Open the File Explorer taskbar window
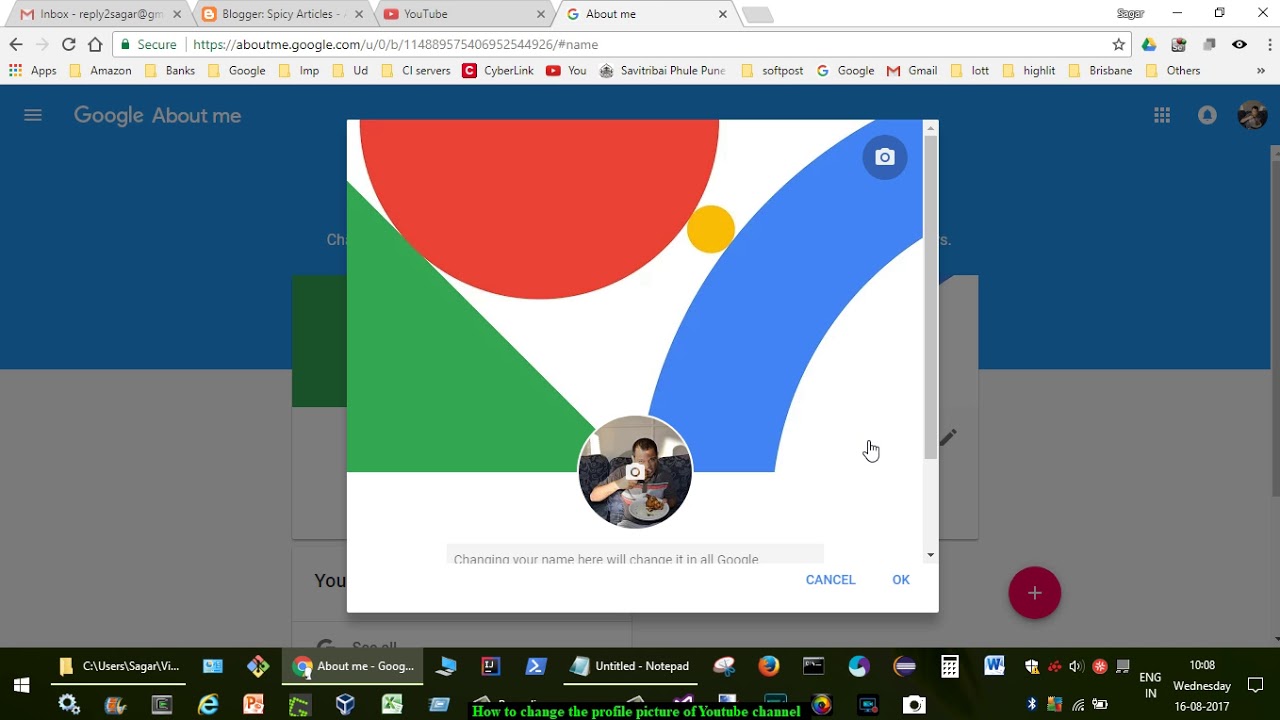Screen dimensions: 1280x720 [118, 666]
